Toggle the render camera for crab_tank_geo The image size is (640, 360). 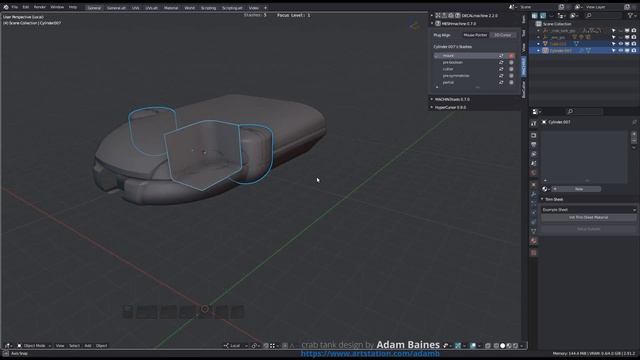[633, 31]
